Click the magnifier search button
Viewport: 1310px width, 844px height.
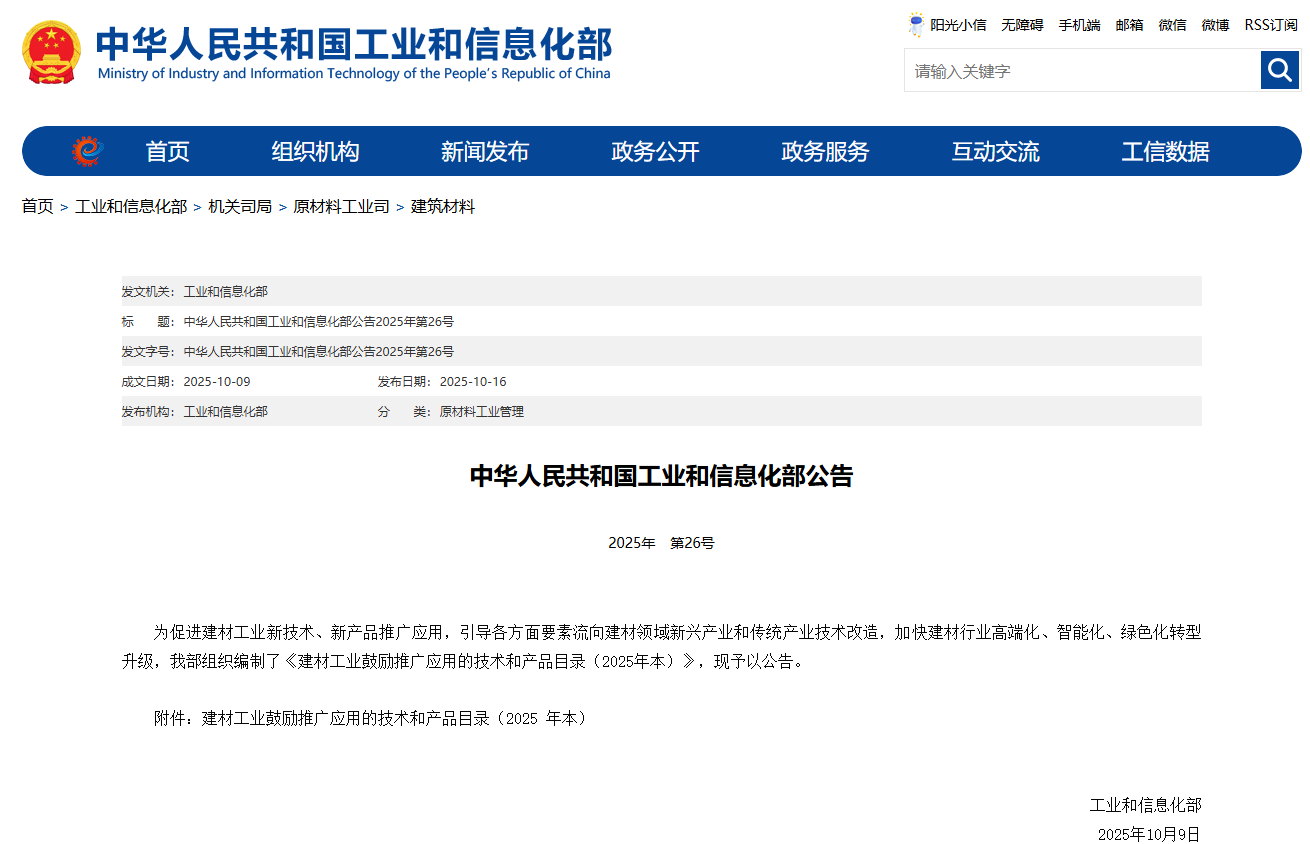[1279, 70]
